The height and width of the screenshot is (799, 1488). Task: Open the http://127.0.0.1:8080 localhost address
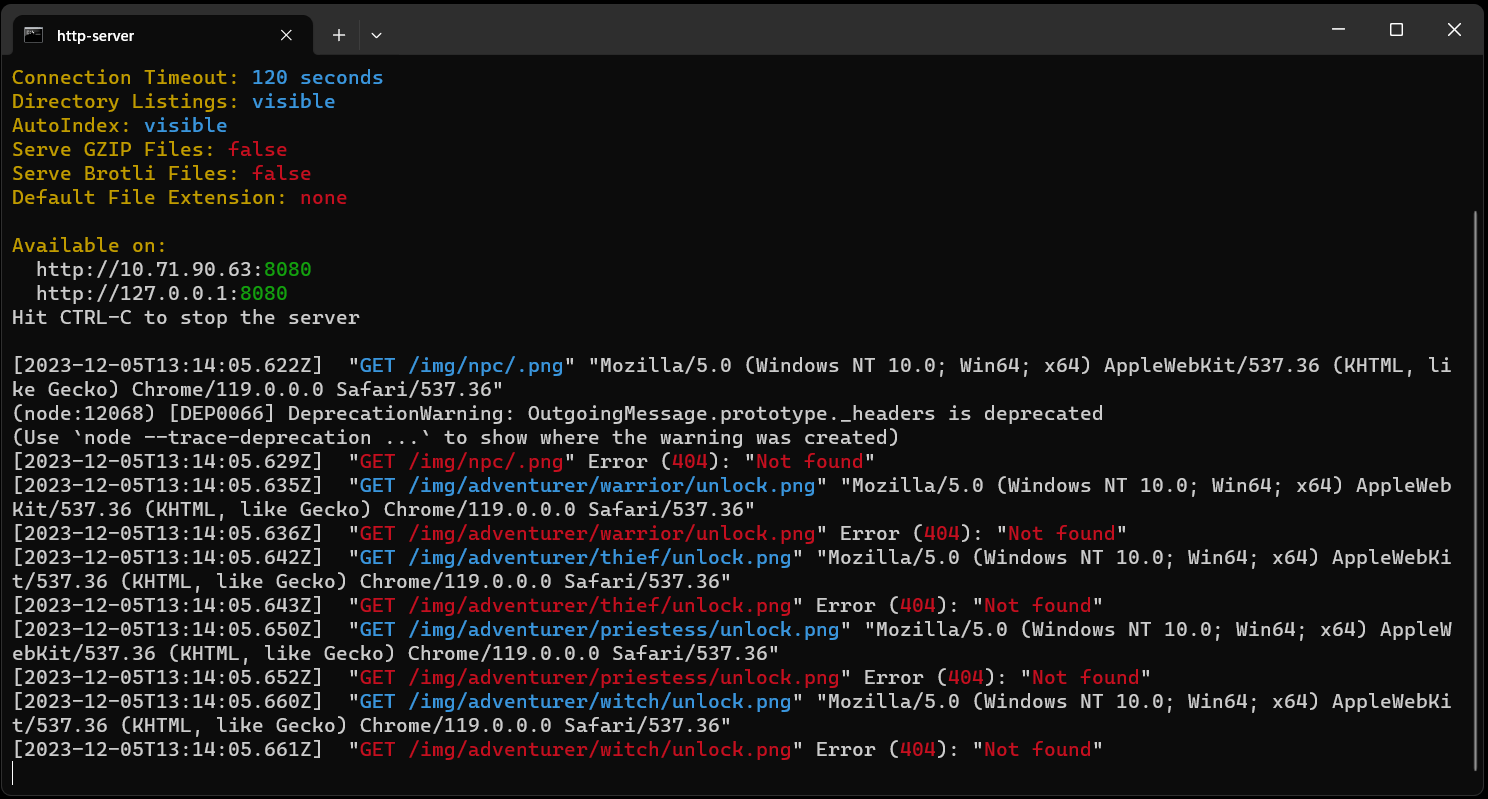coord(162,294)
